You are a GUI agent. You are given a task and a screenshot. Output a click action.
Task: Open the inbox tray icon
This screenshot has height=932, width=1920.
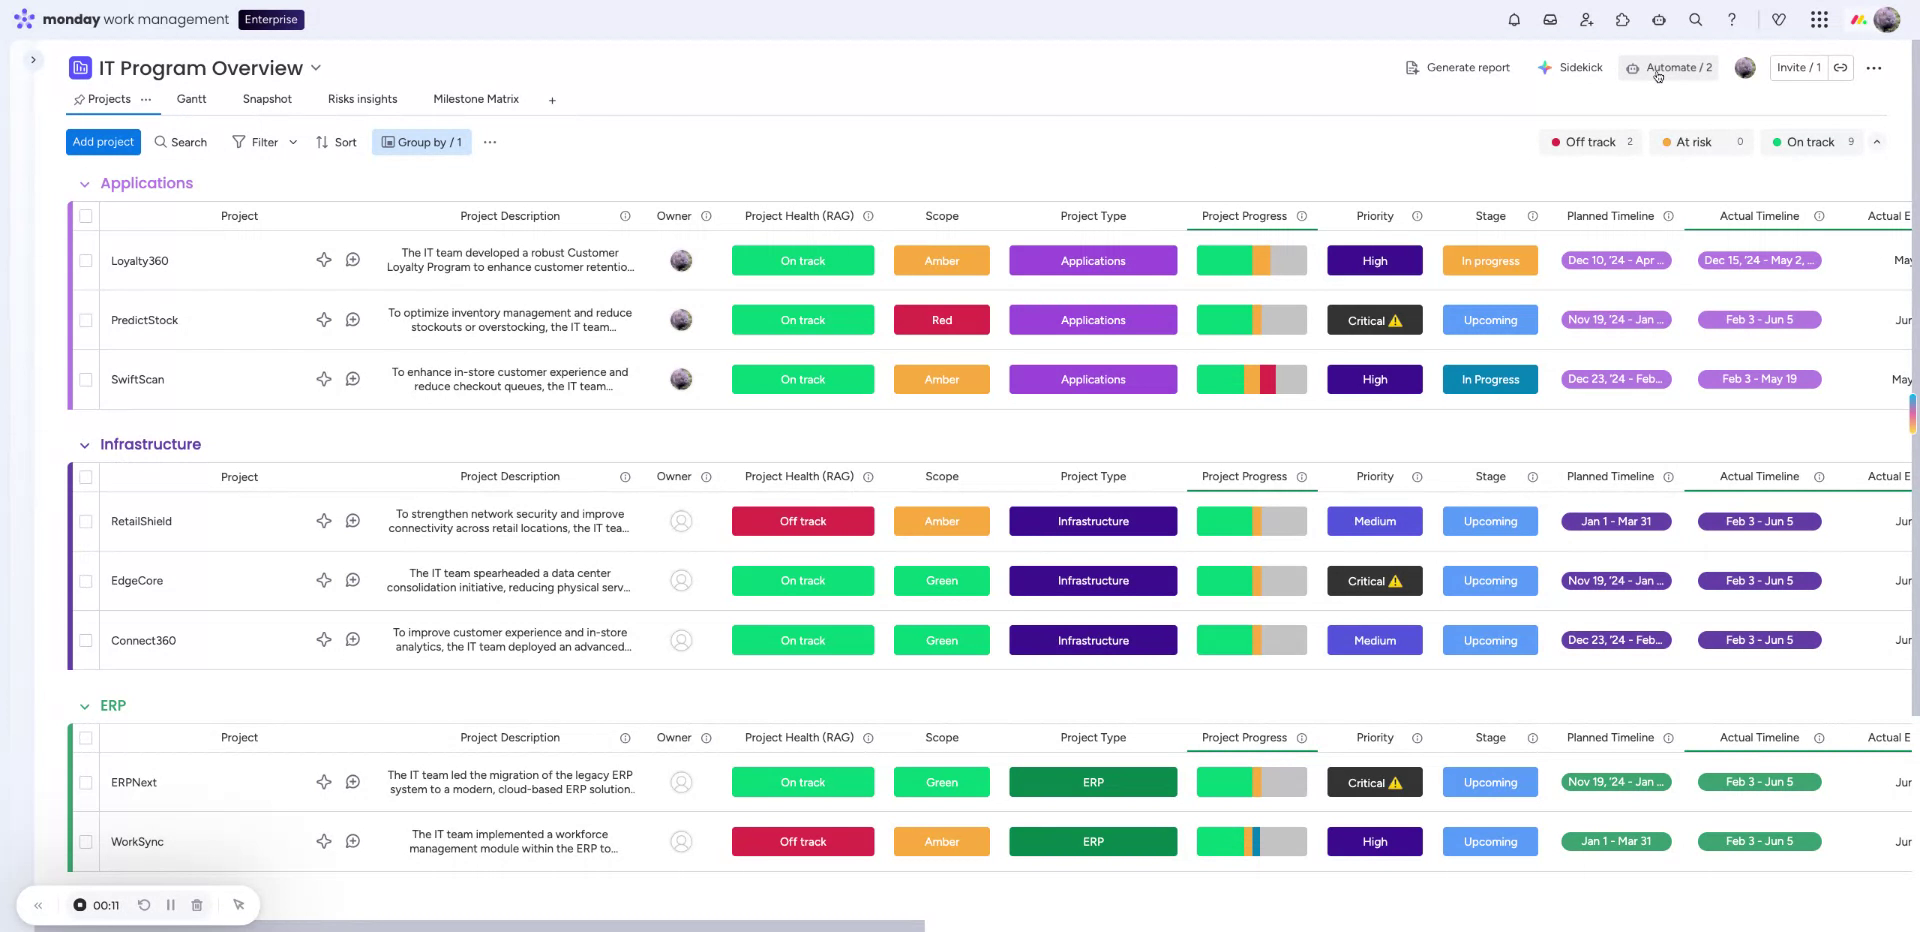(1550, 20)
